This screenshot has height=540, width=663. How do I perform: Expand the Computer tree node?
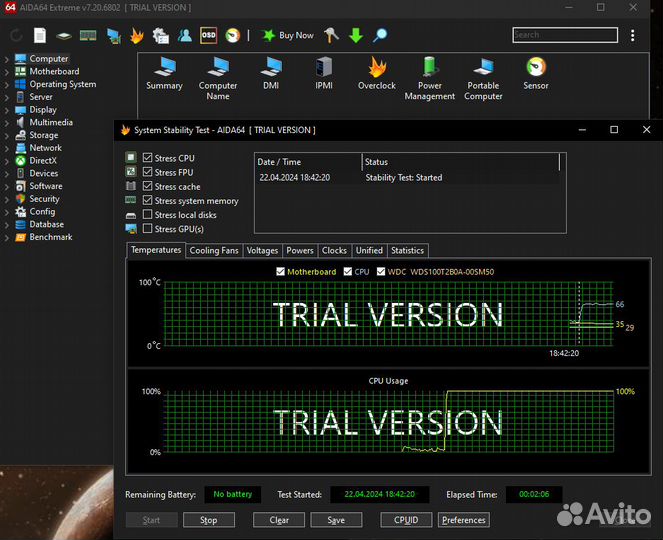tap(6, 59)
